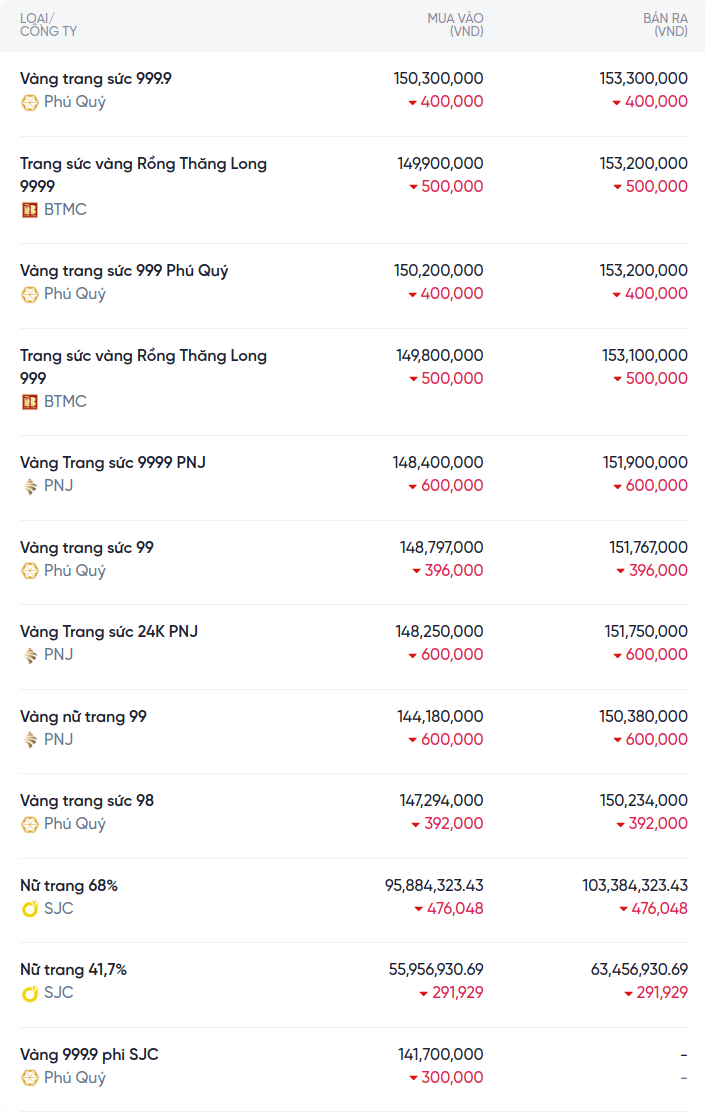Image resolution: width=705 pixels, height=1112 pixels.
Task: Click the PNJ logo under Vàng nữ trang 99
Action: click(30, 740)
